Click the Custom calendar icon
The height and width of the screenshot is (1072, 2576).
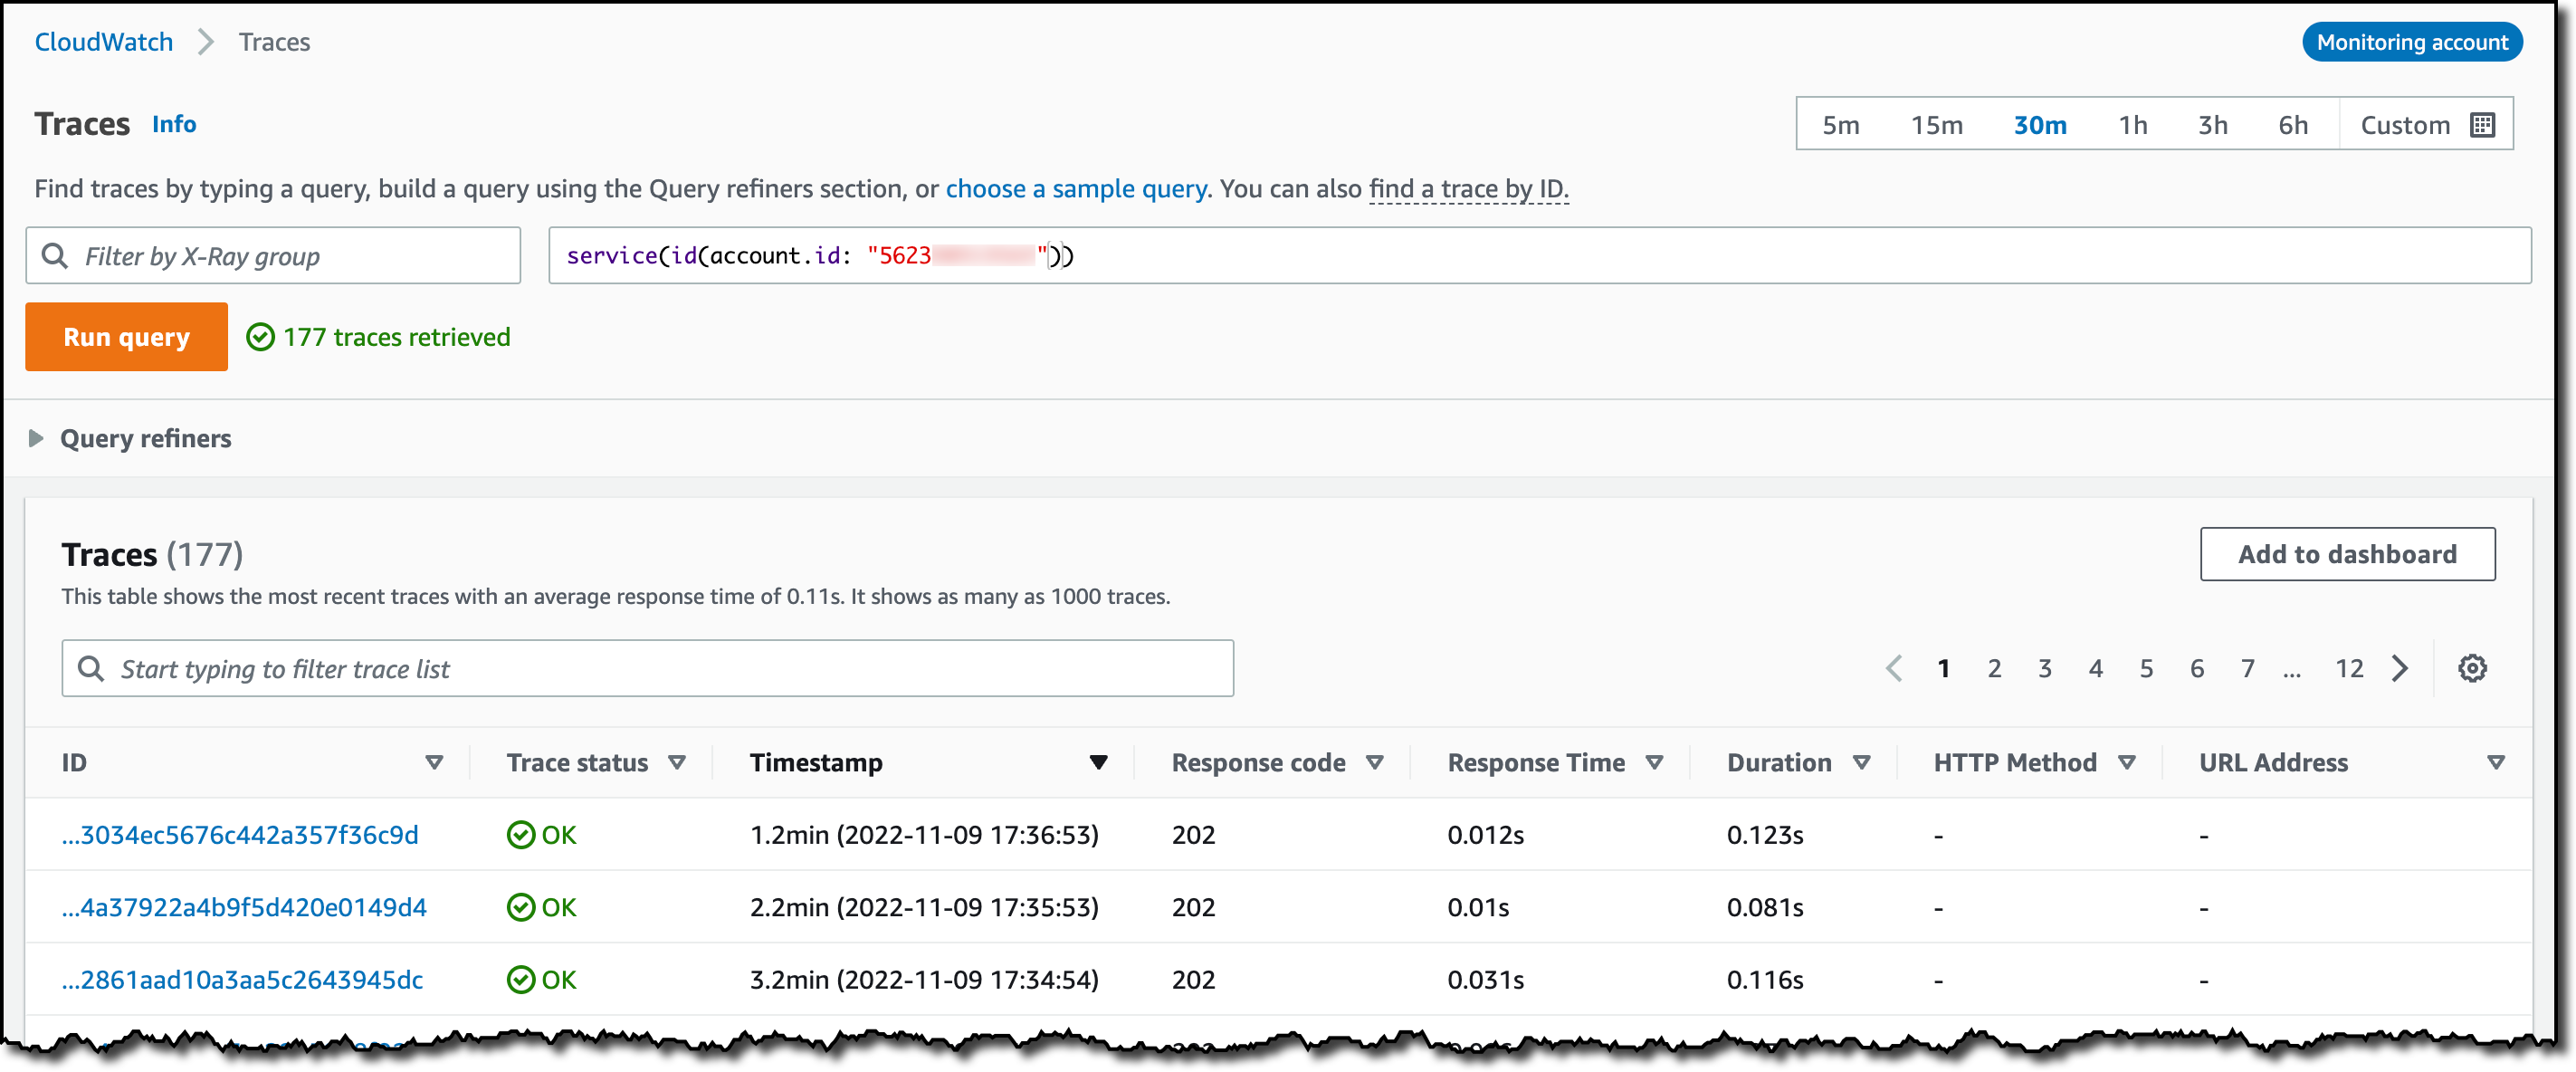click(x=2482, y=125)
